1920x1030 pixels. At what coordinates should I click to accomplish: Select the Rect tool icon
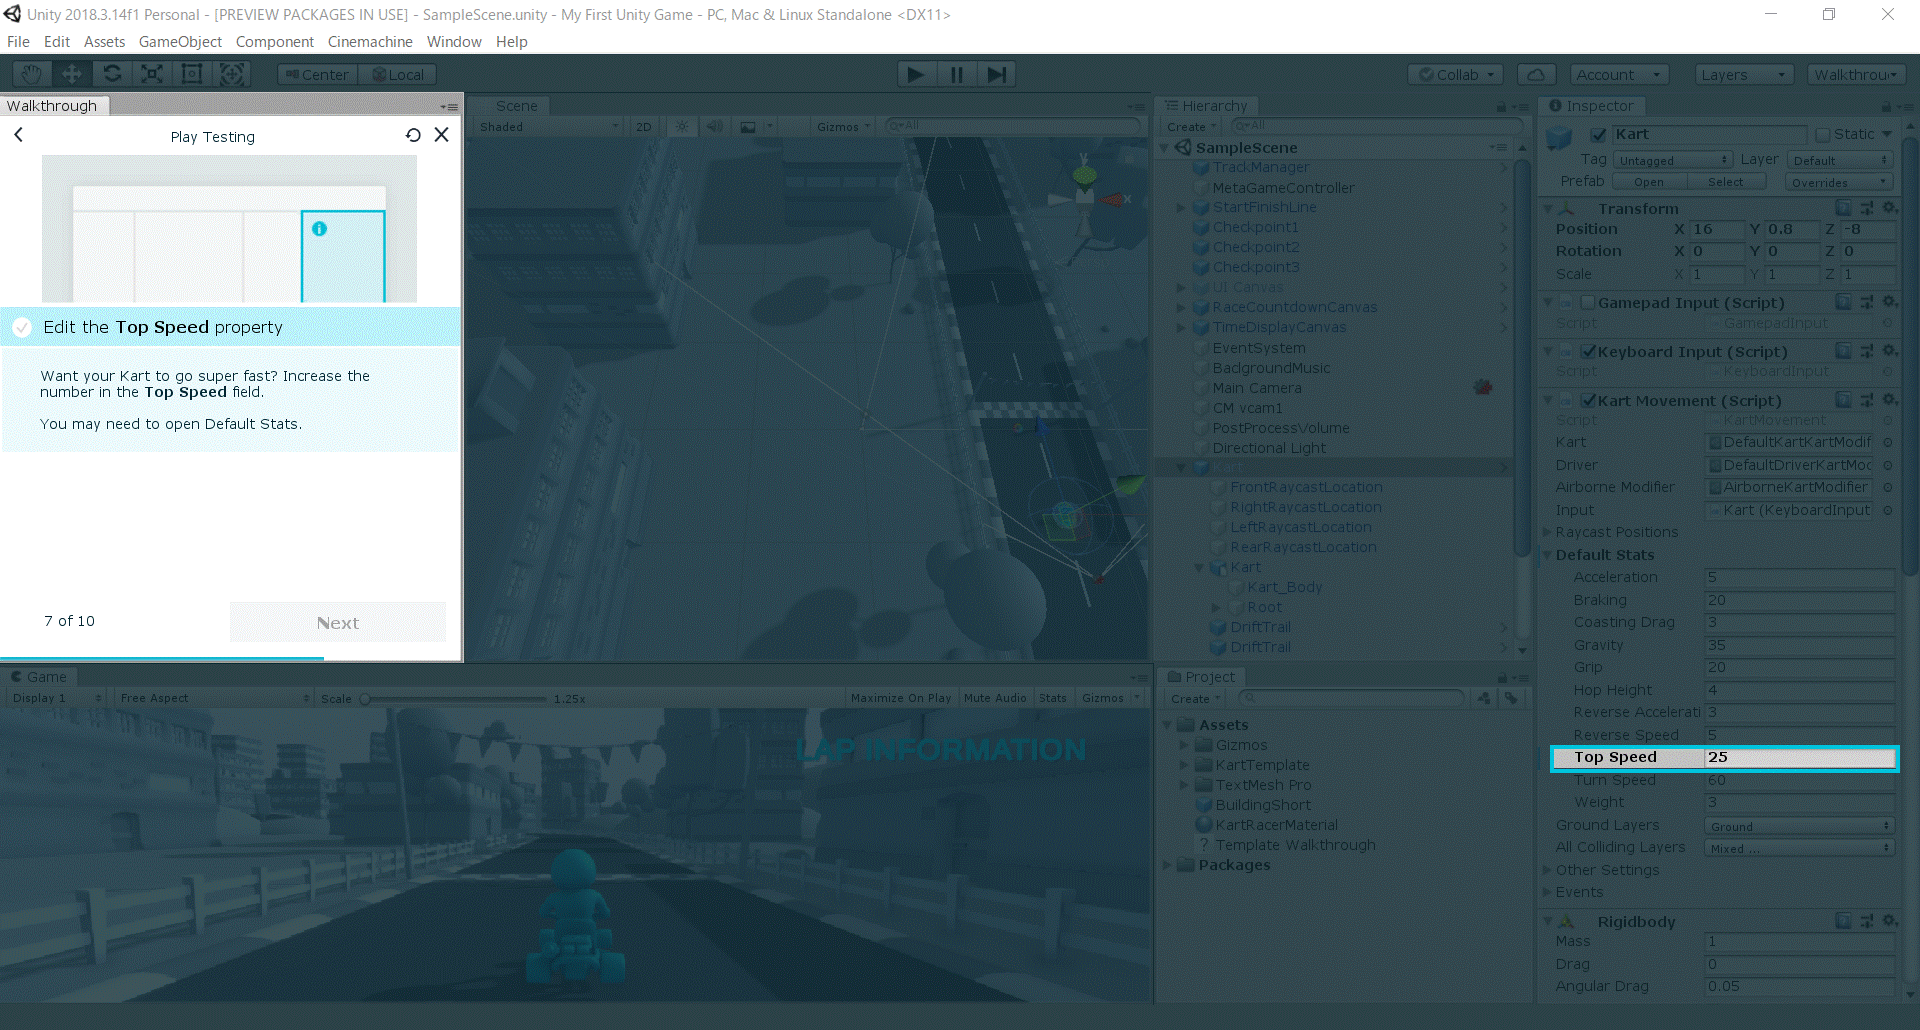(192, 74)
